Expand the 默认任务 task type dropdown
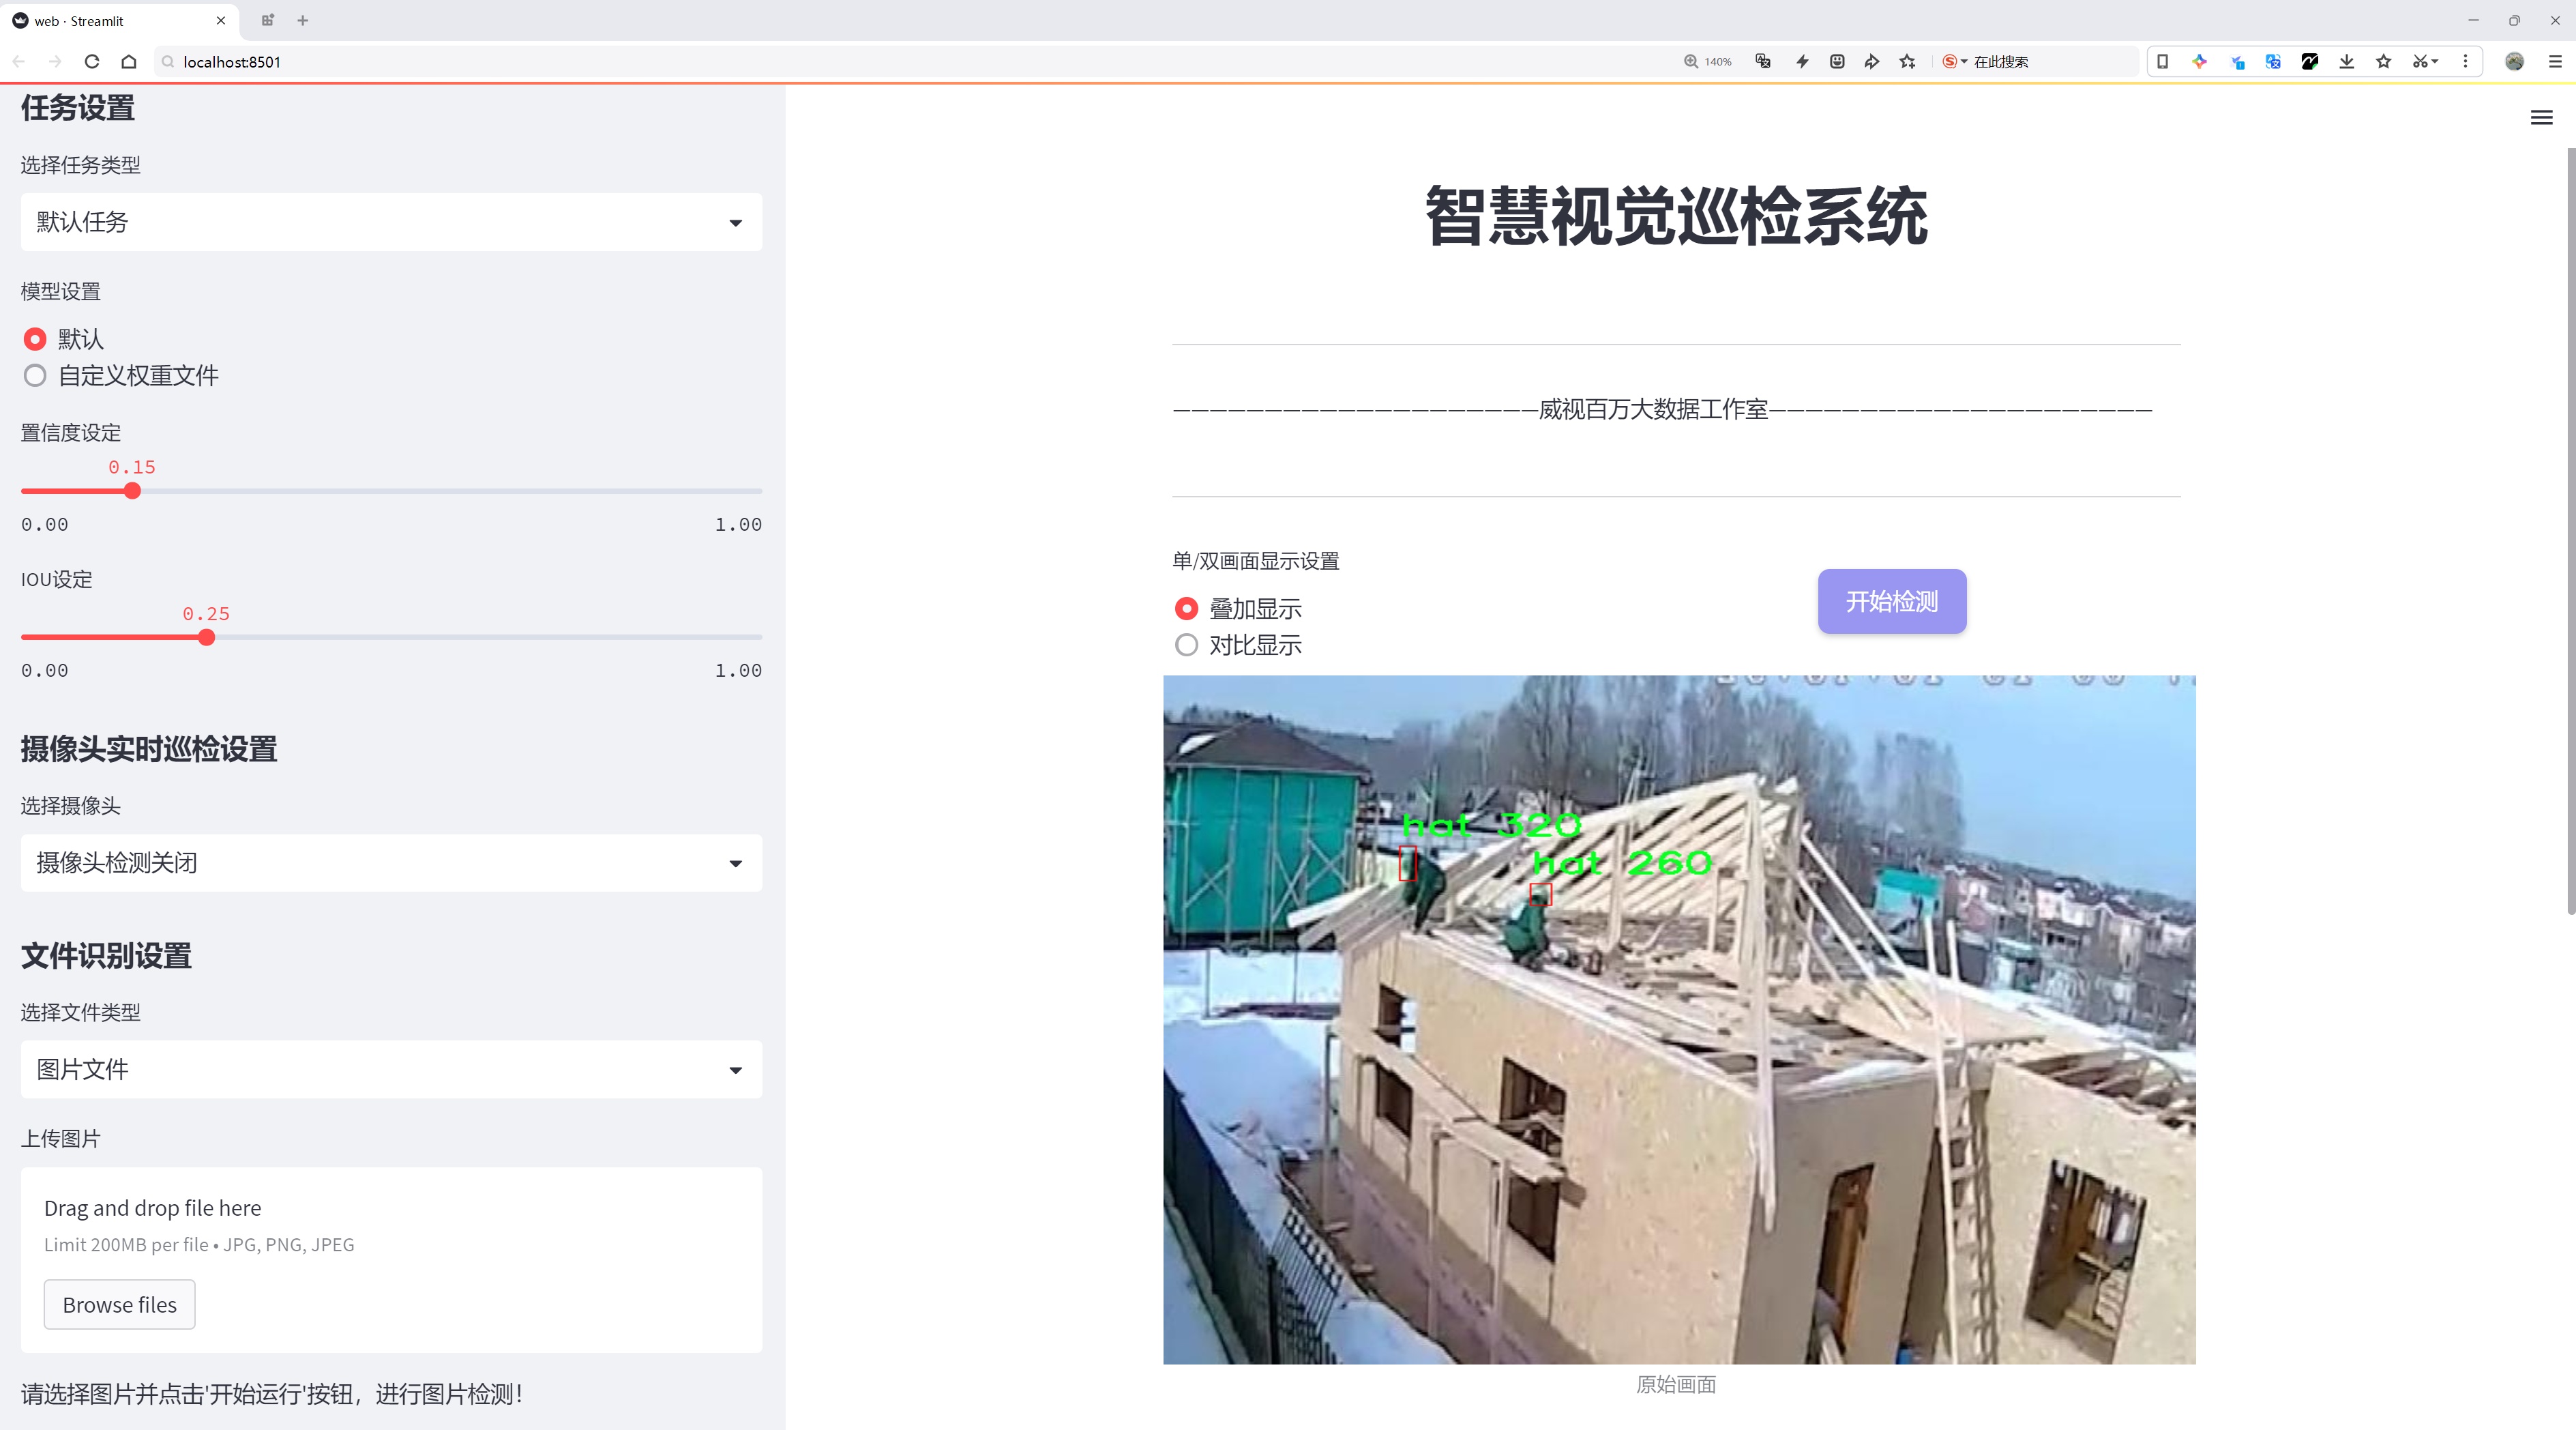The image size is (2576, 1430). [391, 222]
